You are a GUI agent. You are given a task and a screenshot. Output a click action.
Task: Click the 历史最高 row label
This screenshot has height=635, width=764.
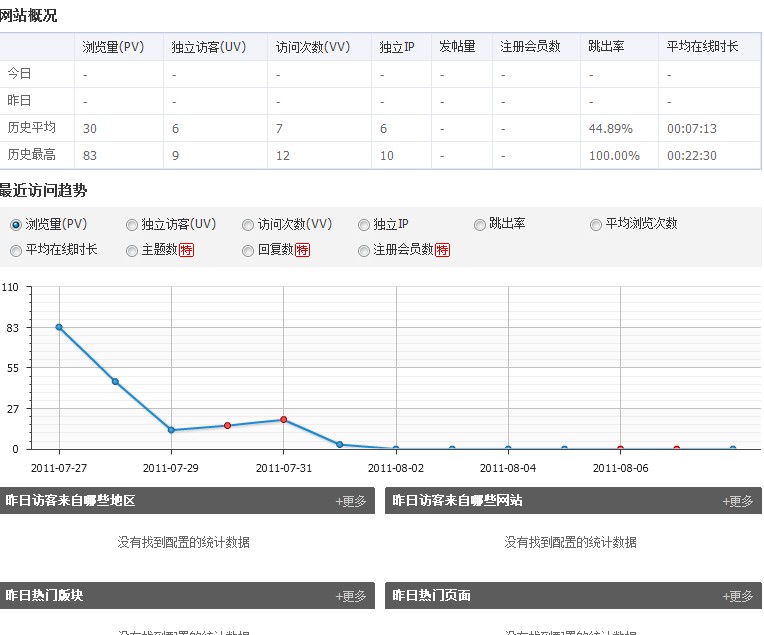[x=31, y=154]
